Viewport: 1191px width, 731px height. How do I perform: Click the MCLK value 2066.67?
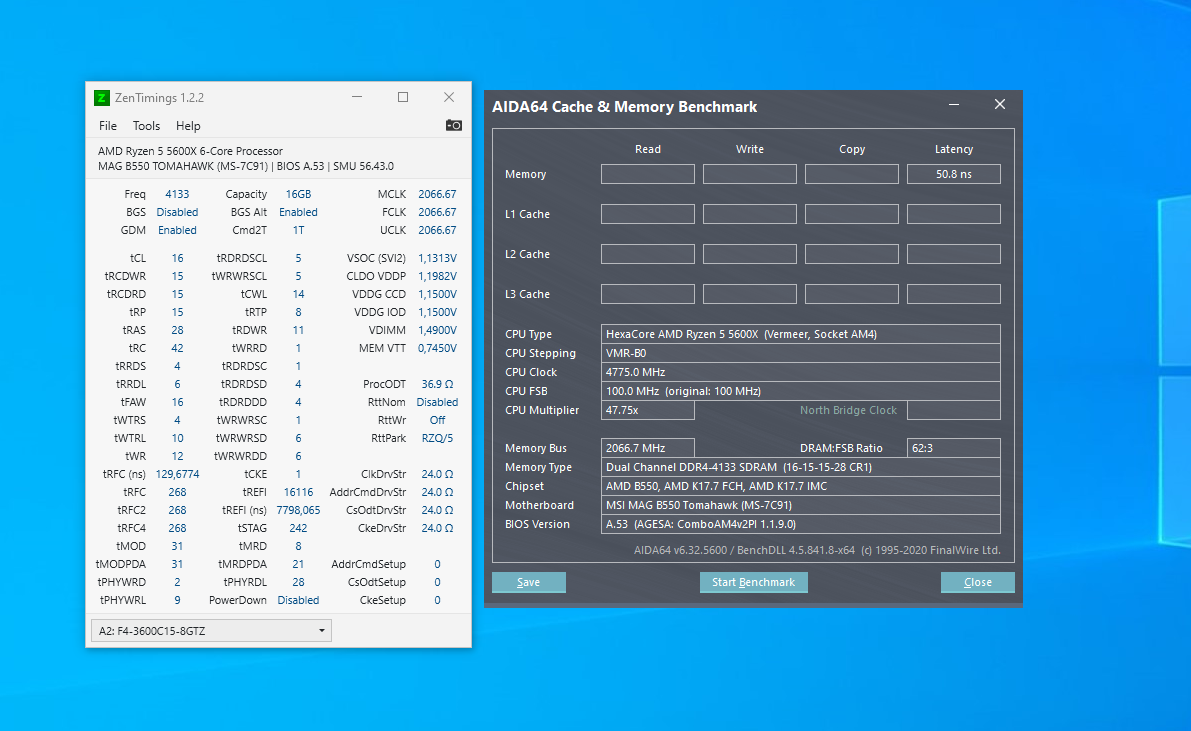[x=438, y=195]
